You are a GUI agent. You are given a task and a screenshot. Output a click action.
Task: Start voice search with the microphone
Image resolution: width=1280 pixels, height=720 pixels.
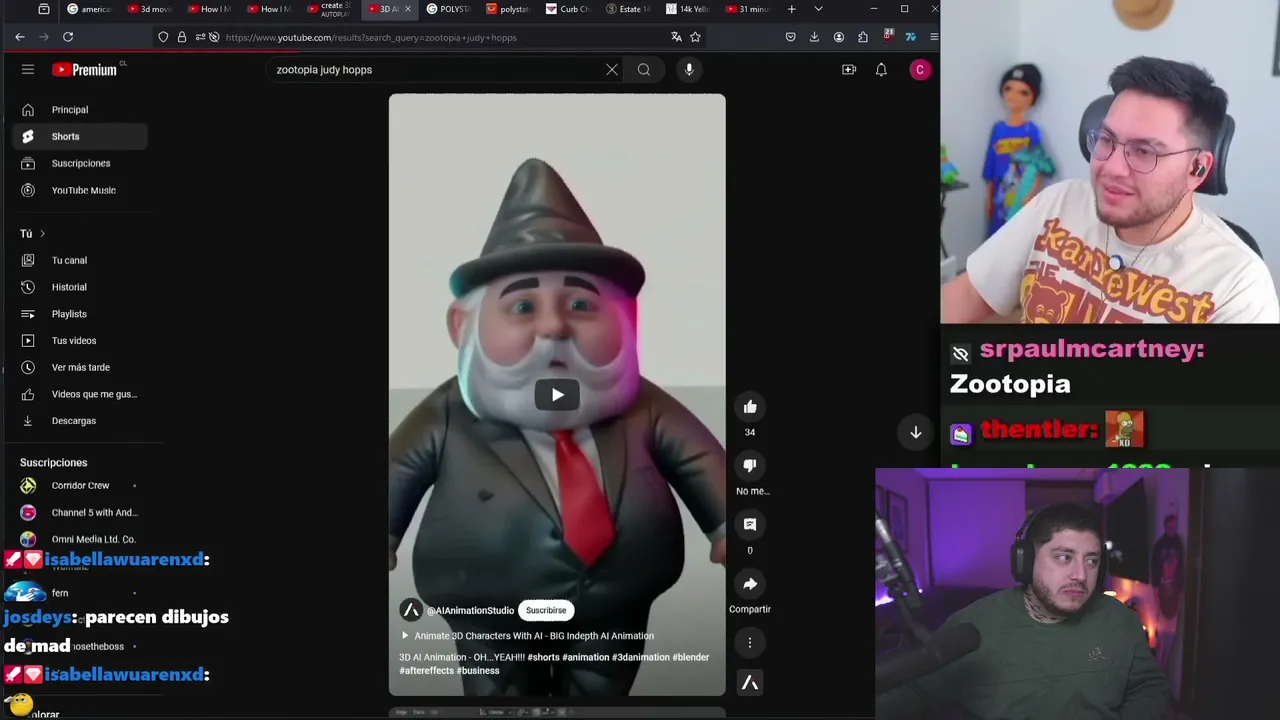(689, 69)
